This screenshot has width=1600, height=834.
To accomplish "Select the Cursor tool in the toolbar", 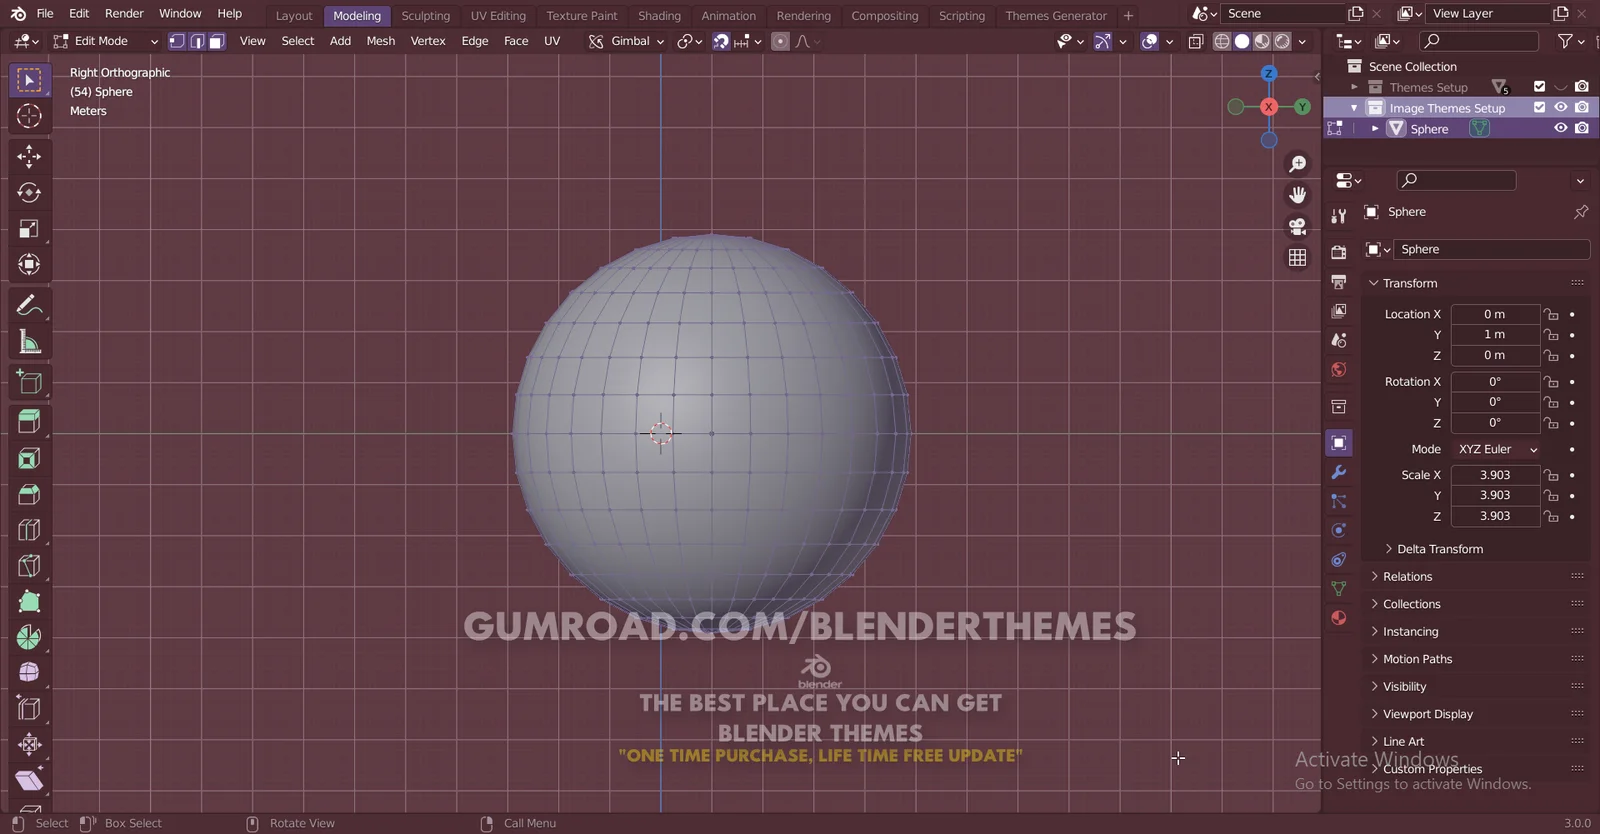I will coord(29,116).
